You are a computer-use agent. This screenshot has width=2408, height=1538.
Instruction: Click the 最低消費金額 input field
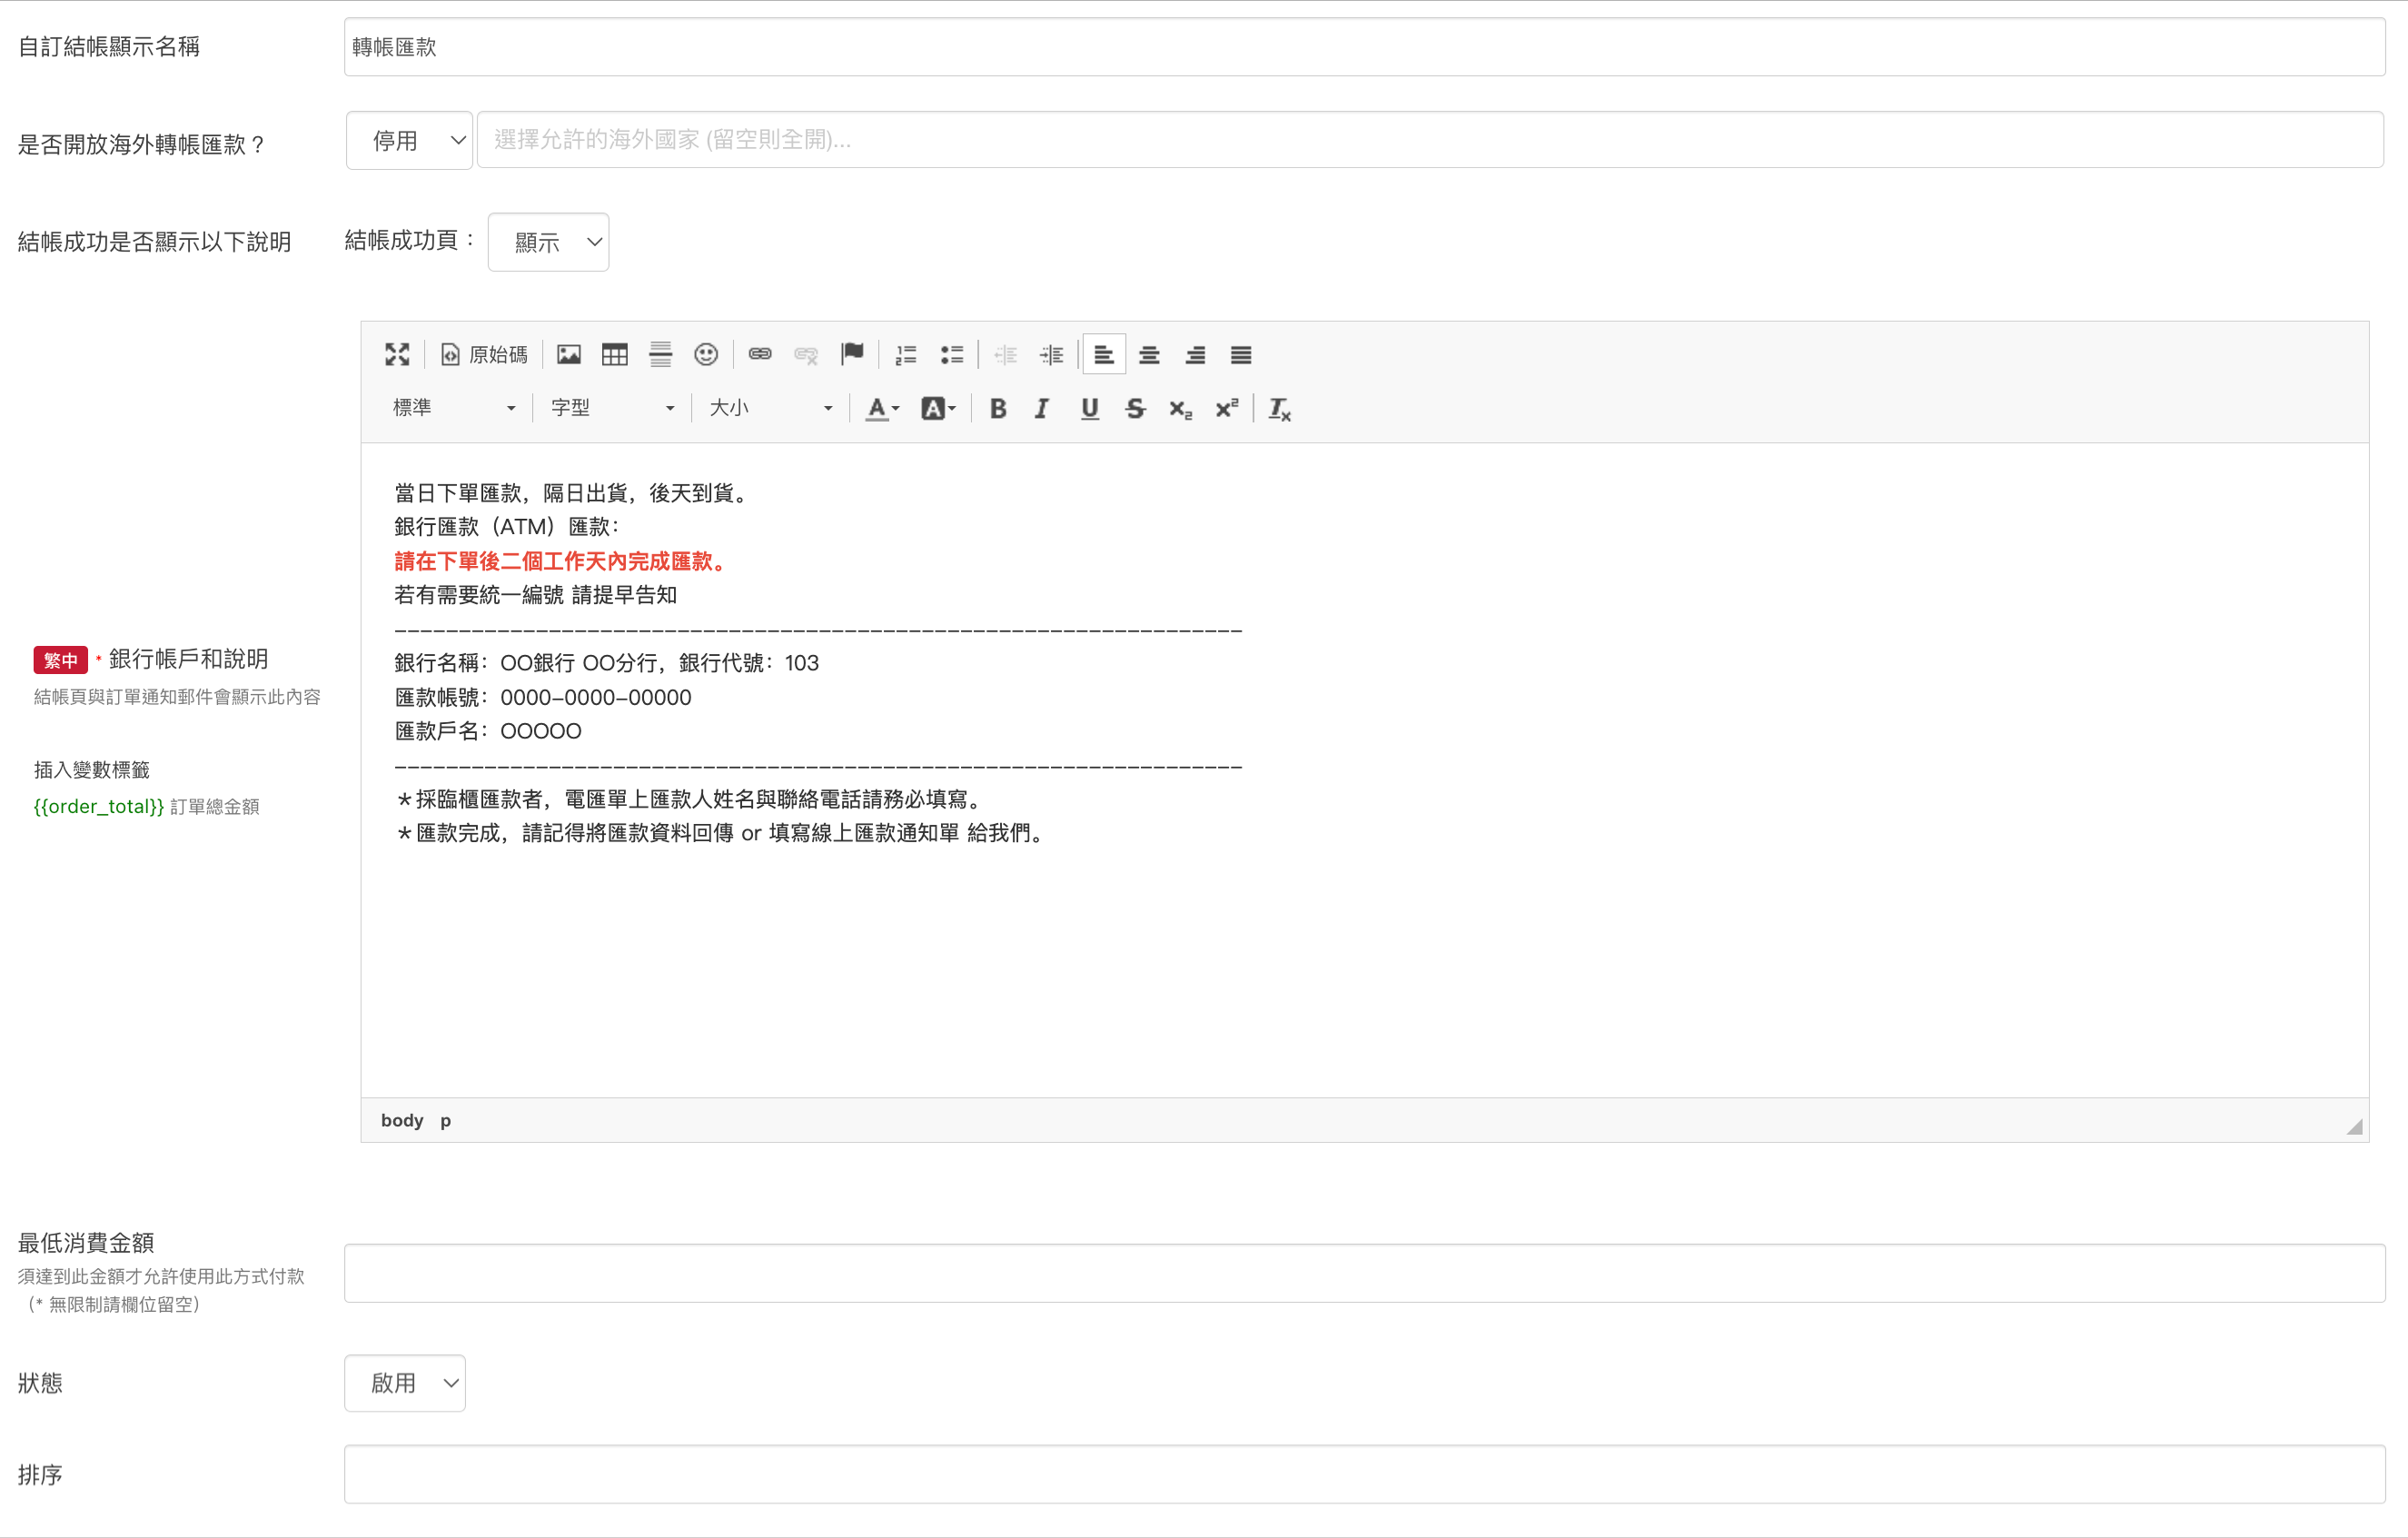pos(1364,1273)
